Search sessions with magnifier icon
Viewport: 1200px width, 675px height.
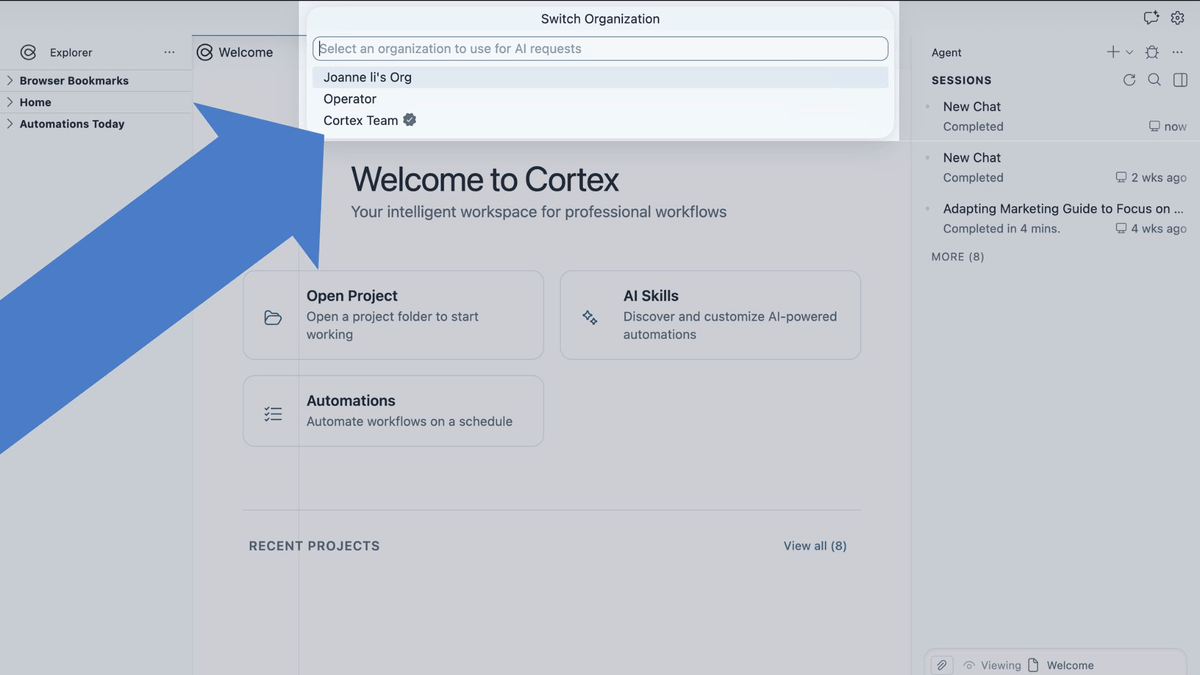click(1154, 80)
